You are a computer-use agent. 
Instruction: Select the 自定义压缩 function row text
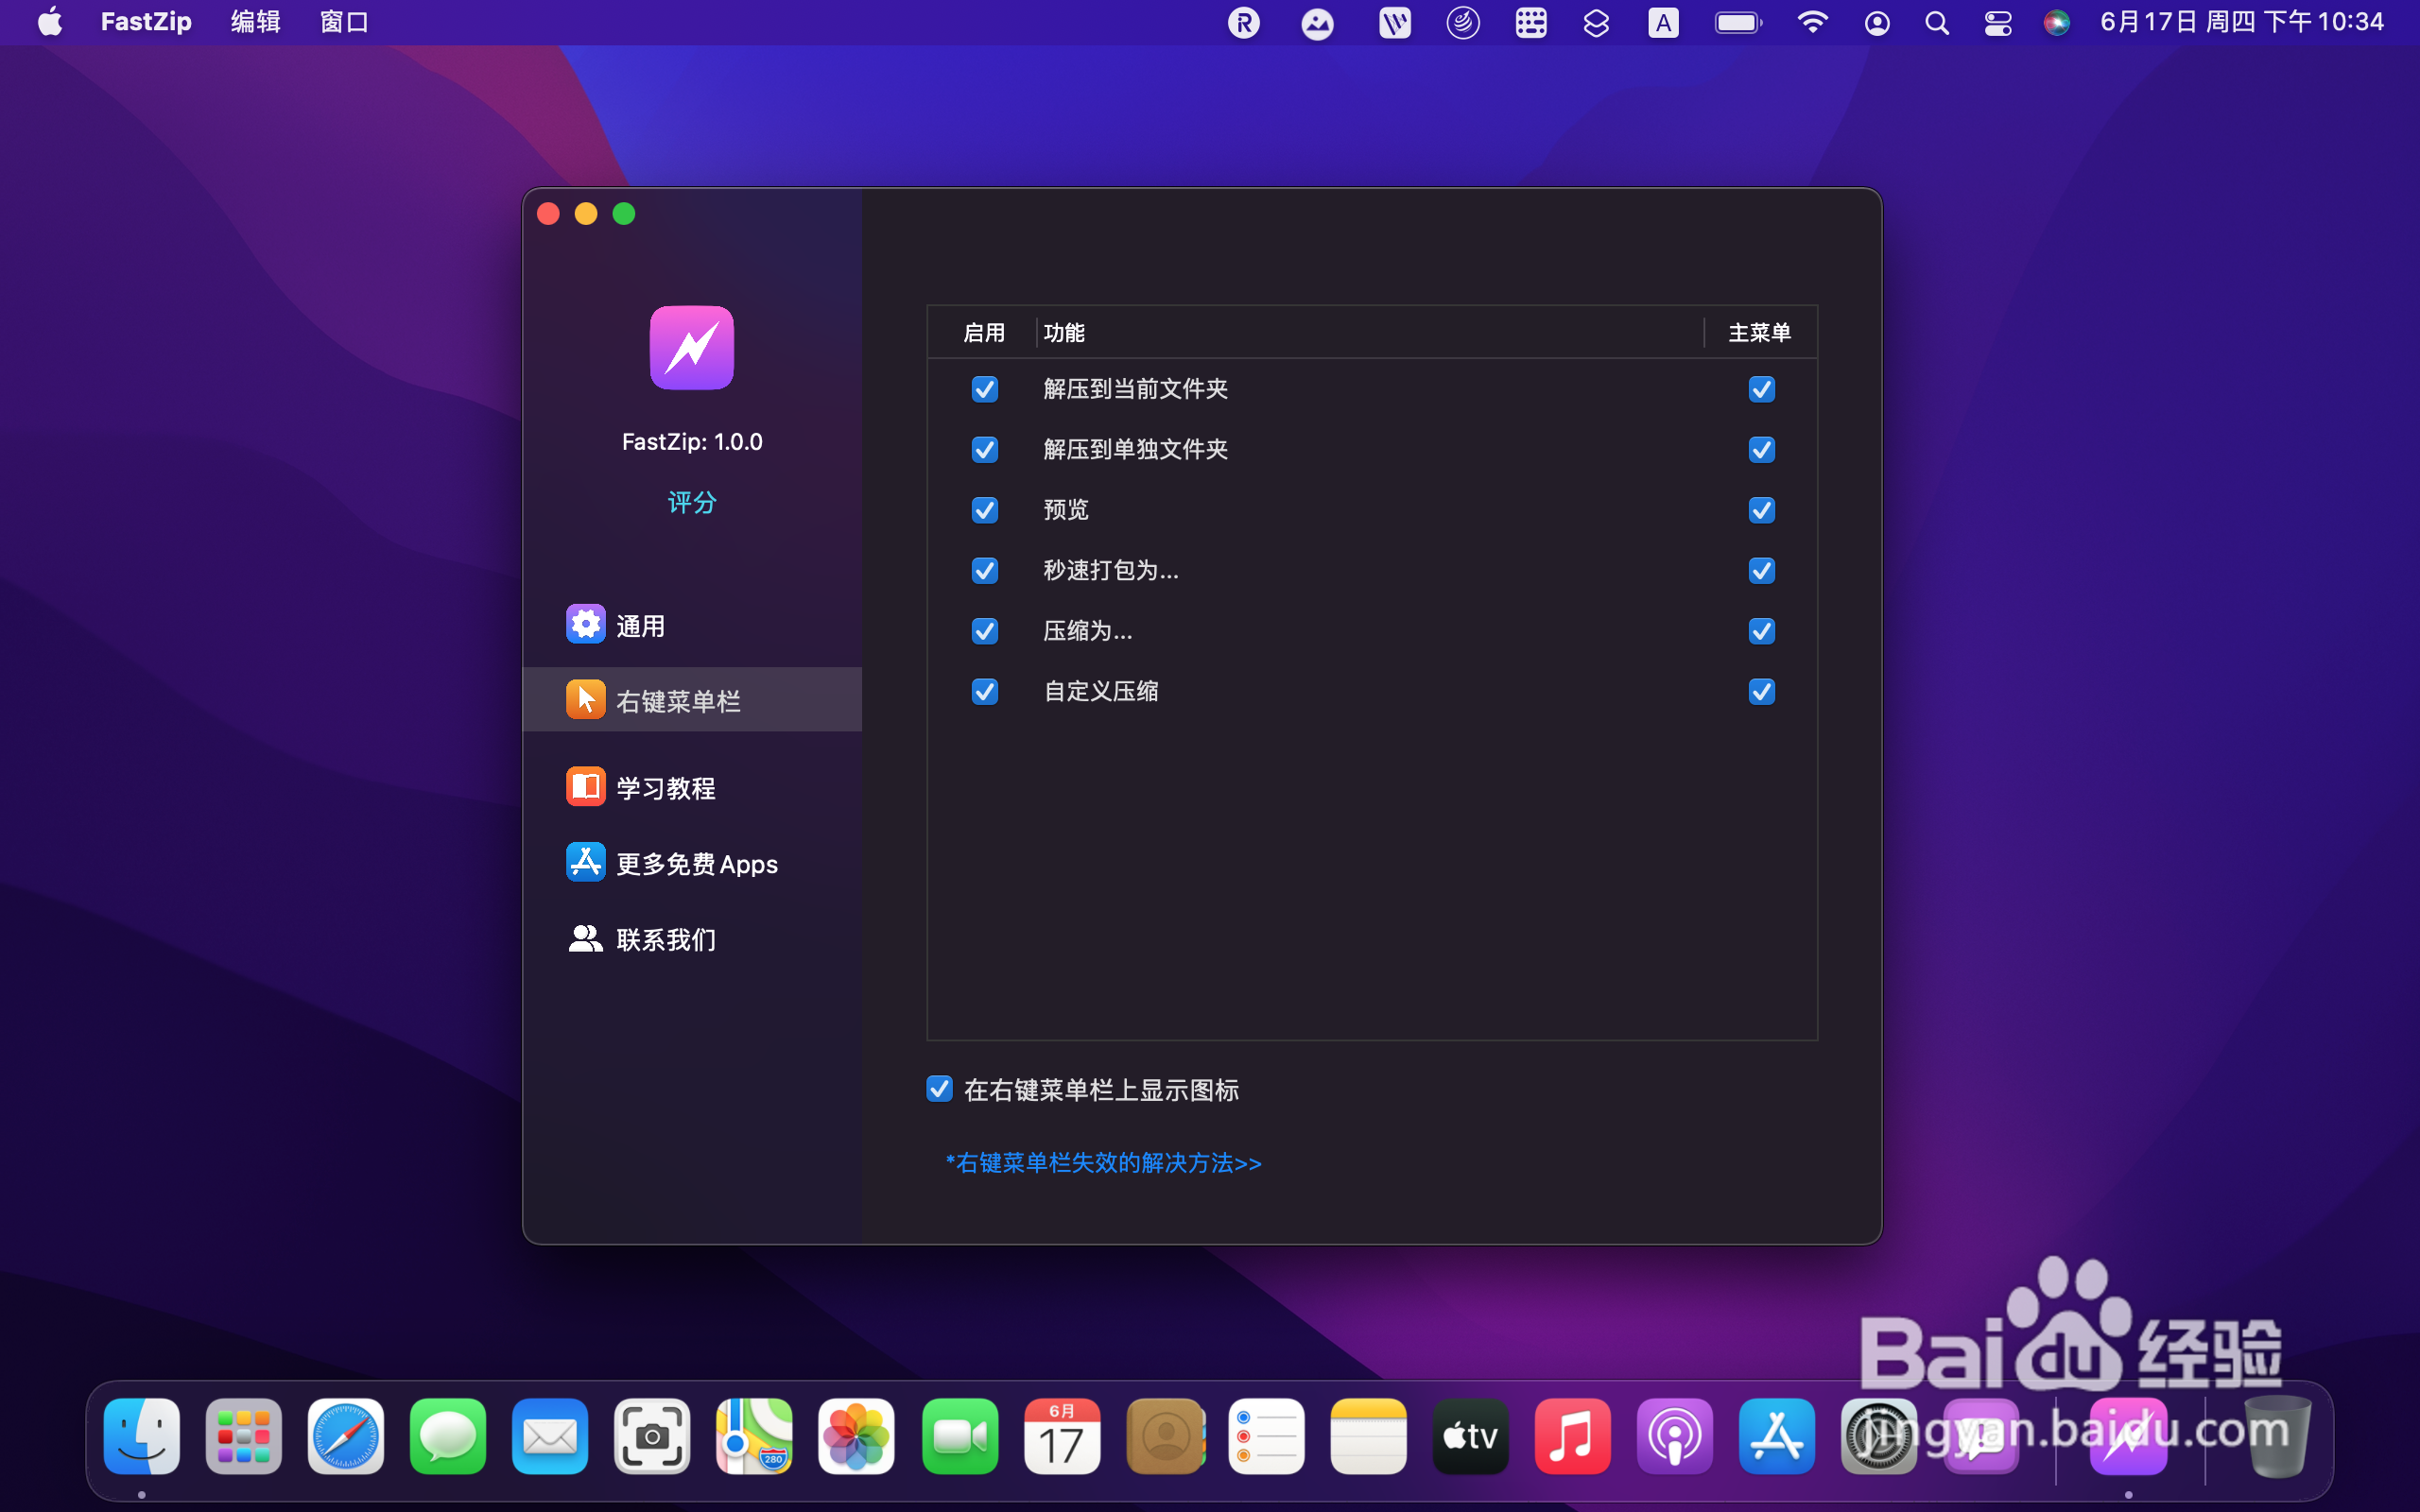(x=1101, y=691)
